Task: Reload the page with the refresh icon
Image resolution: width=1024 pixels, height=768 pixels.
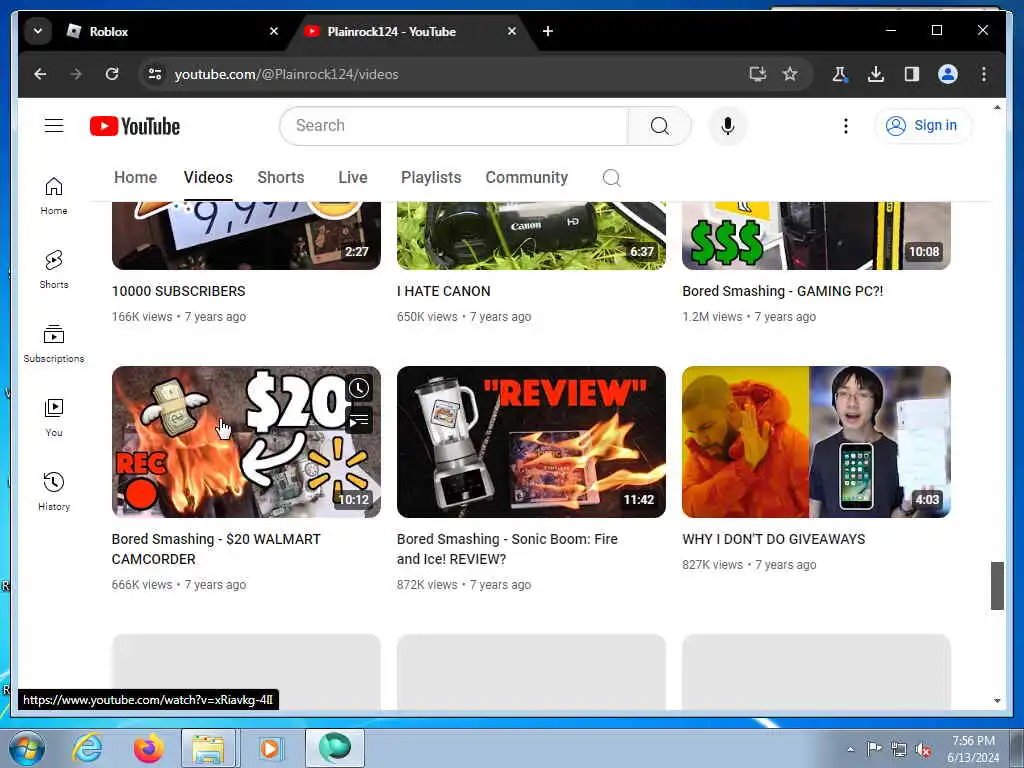Action: (112, 74)
